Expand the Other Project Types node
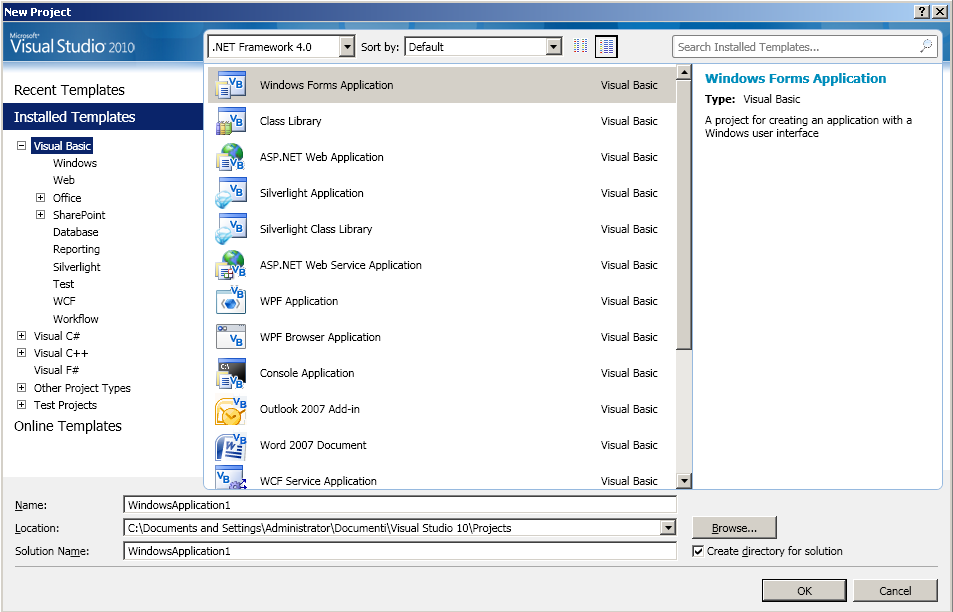The image size is (953, 612). [x=21, y=388]
